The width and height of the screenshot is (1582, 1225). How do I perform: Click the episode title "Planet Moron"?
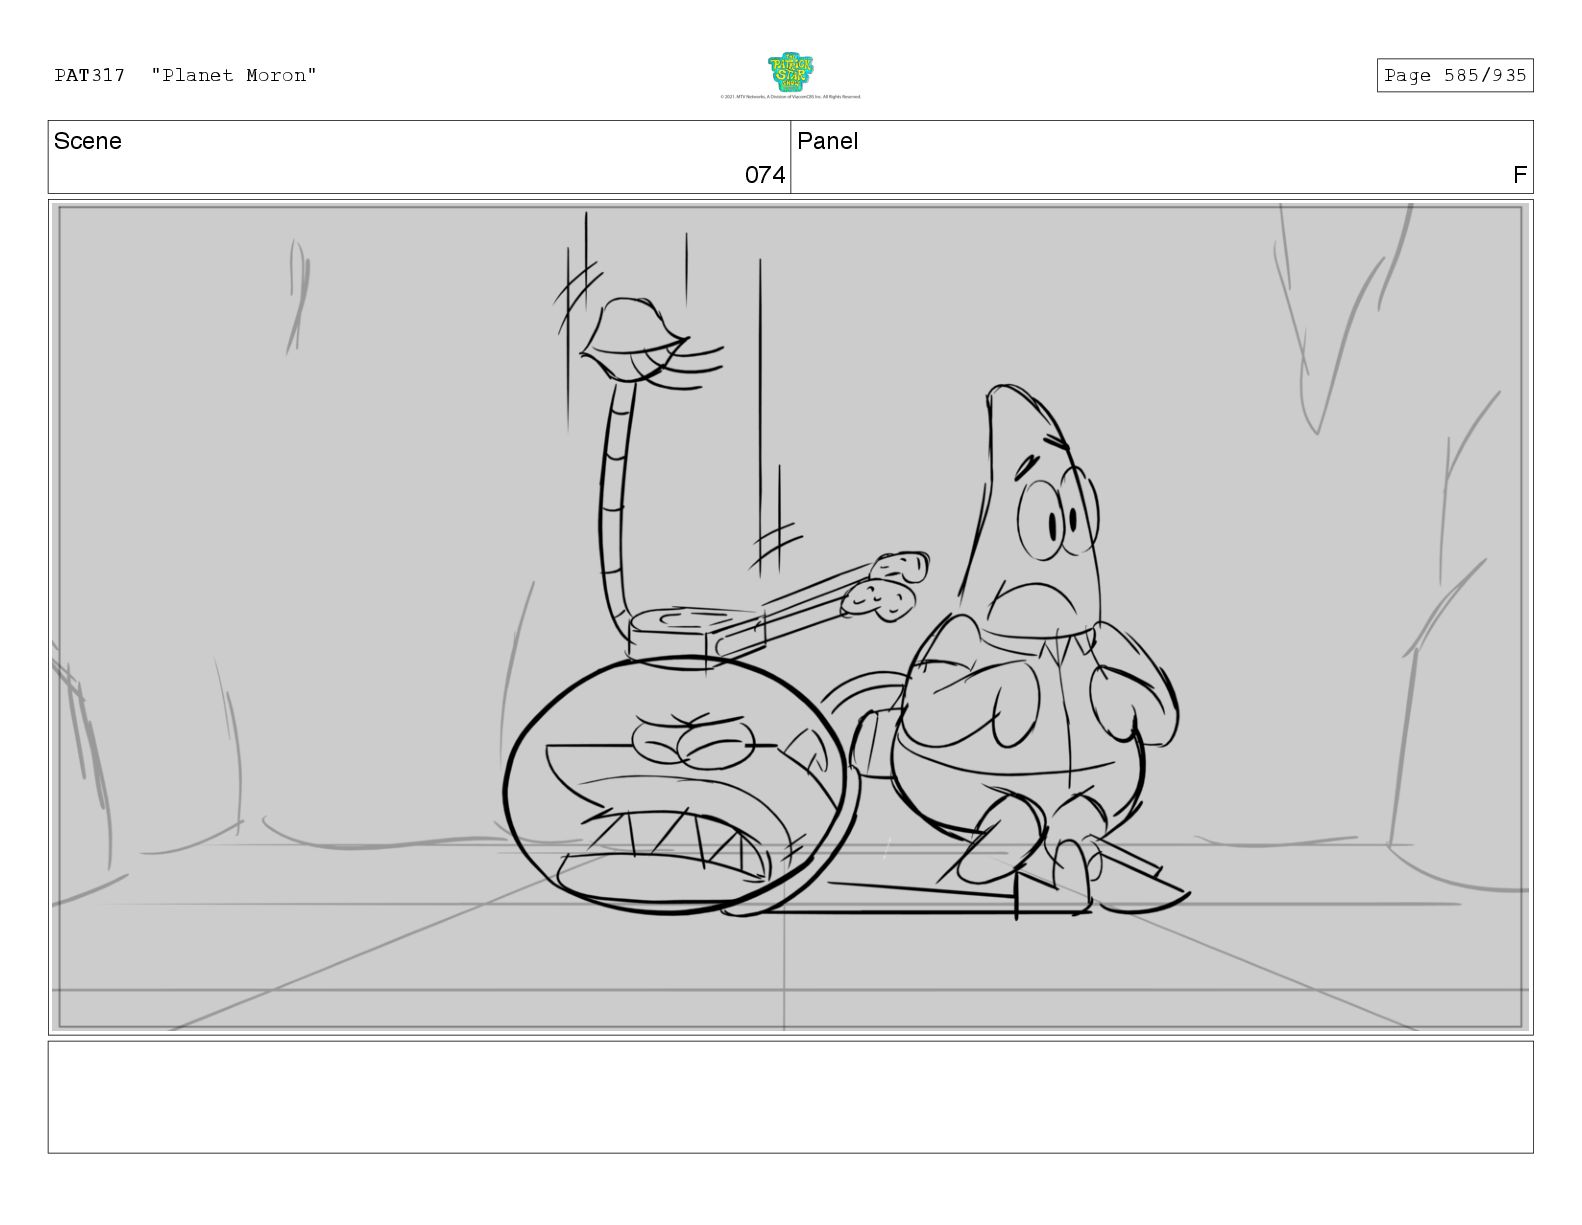(x=234, y=75)
